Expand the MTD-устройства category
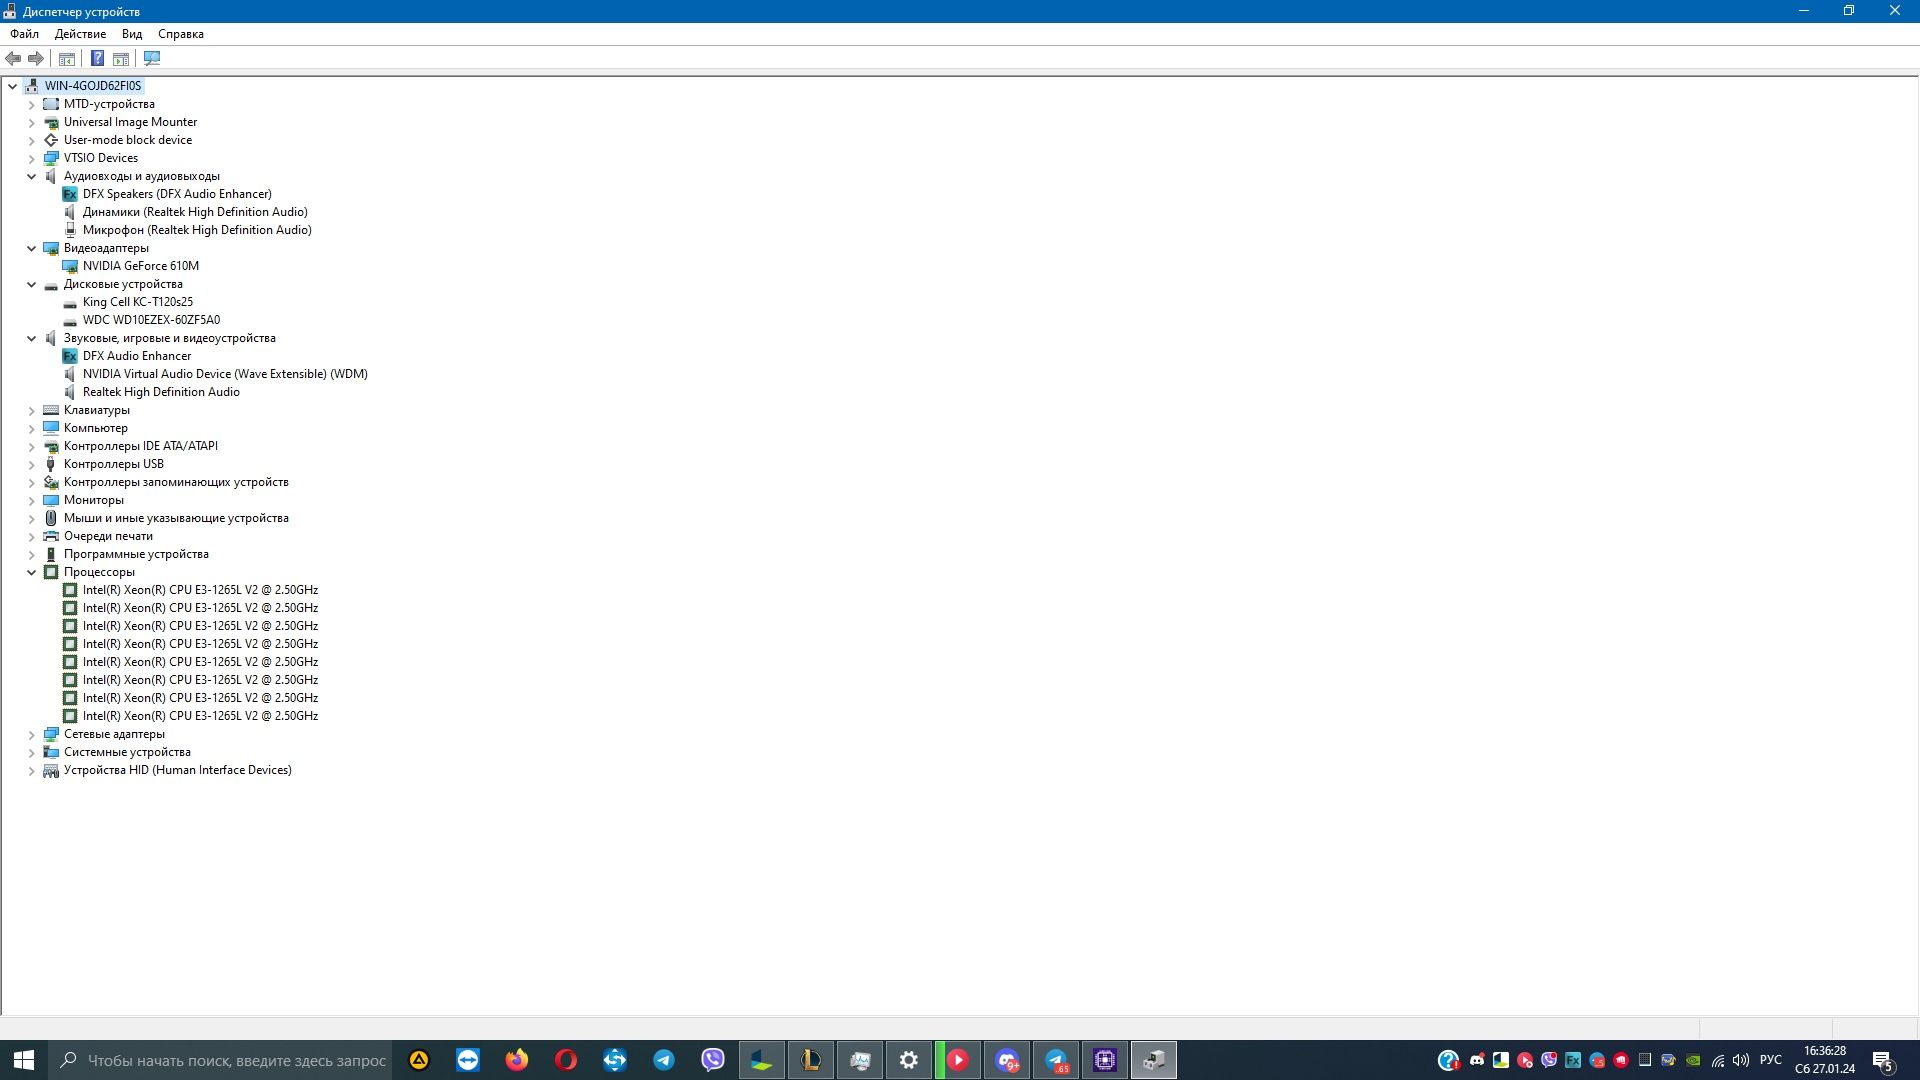1920x1080 pixels. click(31, 104)
